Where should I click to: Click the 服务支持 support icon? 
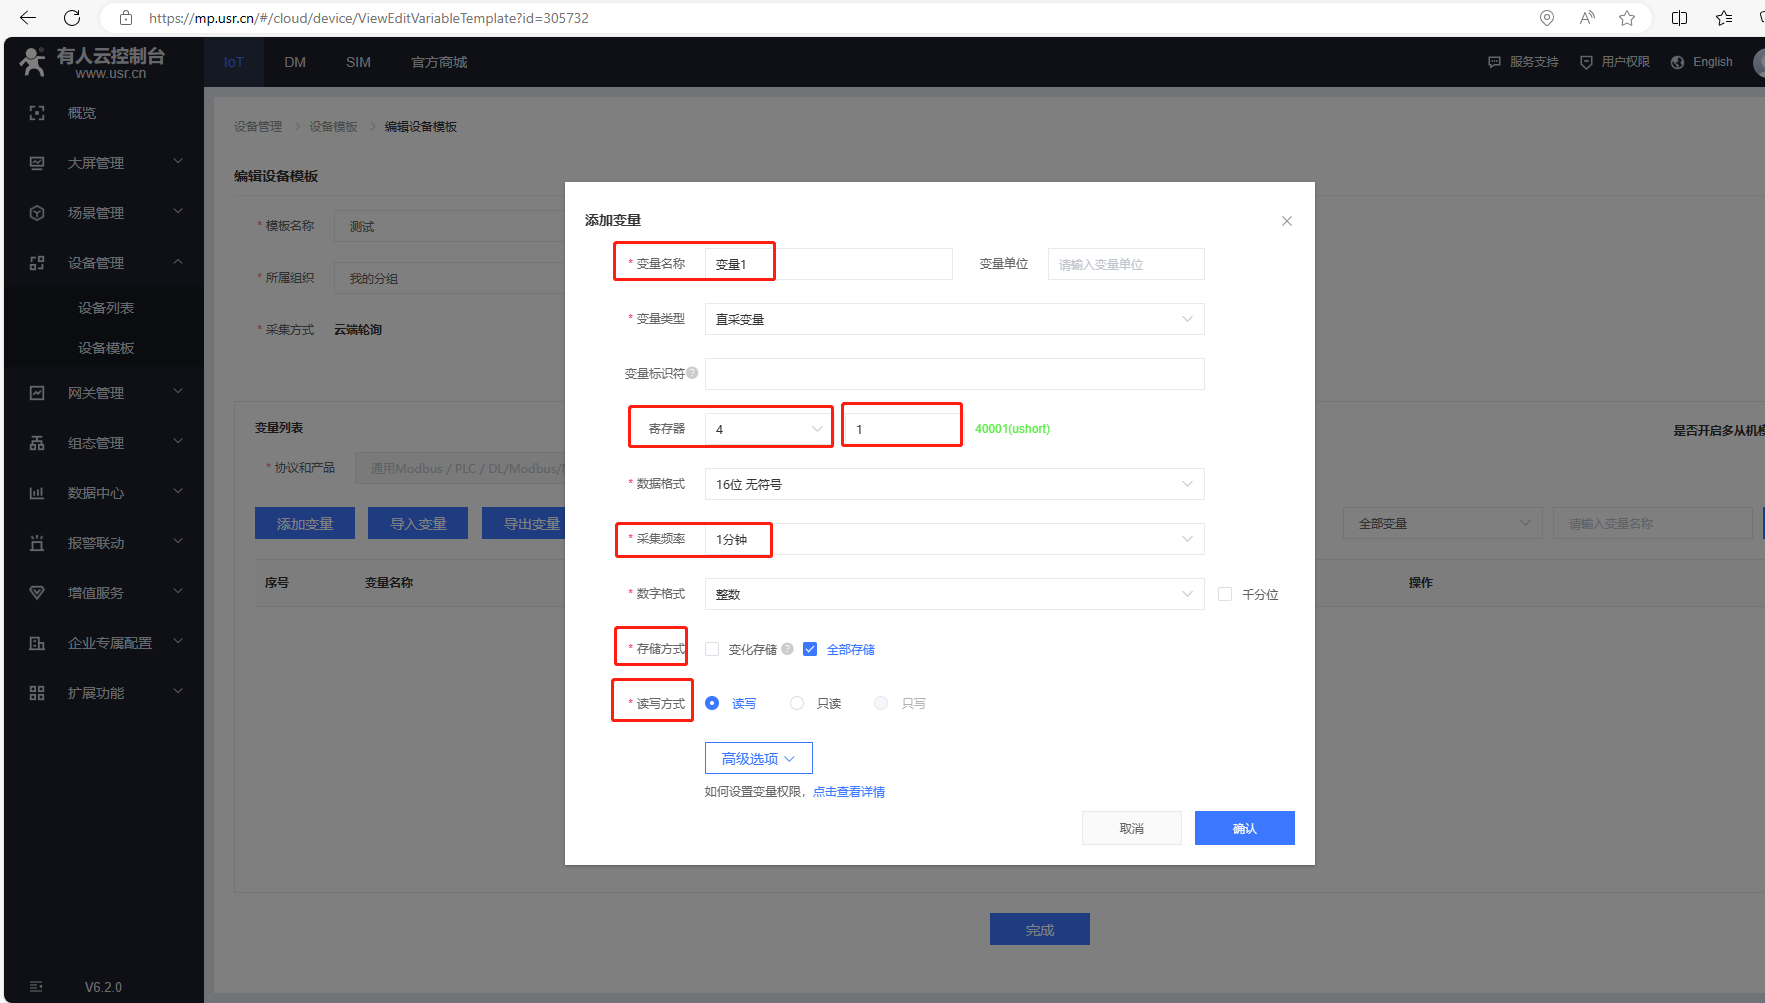(x=1494, y=62)
